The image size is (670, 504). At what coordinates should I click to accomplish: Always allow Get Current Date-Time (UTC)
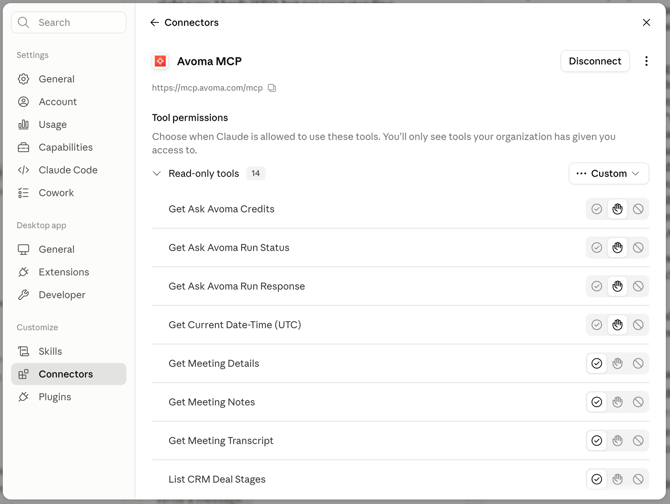pos(597,325)
